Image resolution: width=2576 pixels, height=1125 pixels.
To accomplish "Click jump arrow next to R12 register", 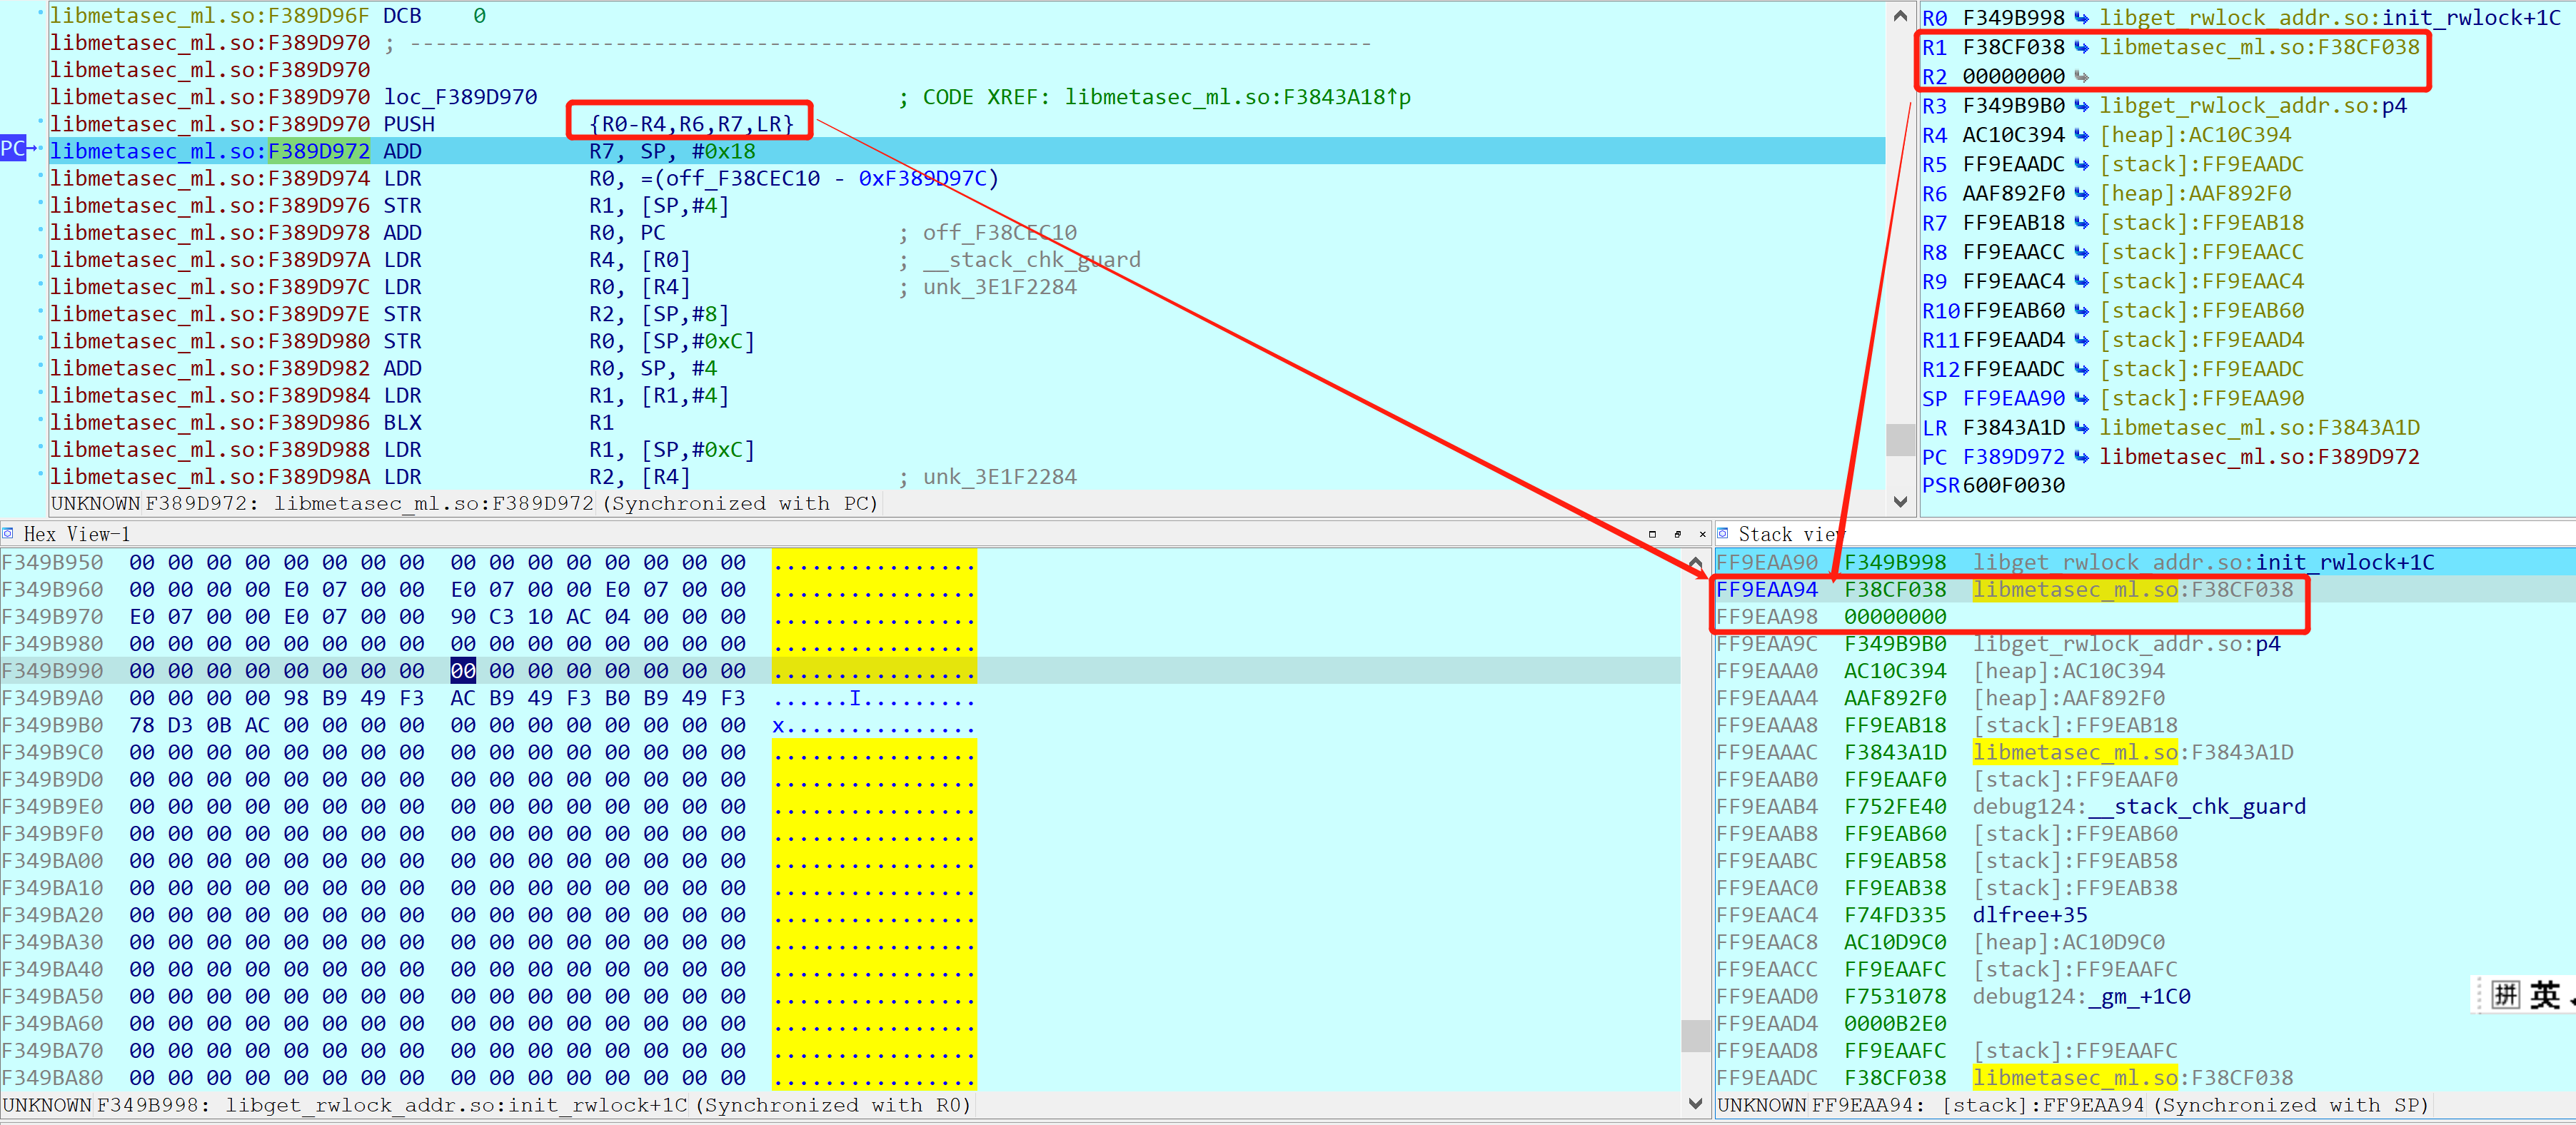I will tap(2081, 369).
